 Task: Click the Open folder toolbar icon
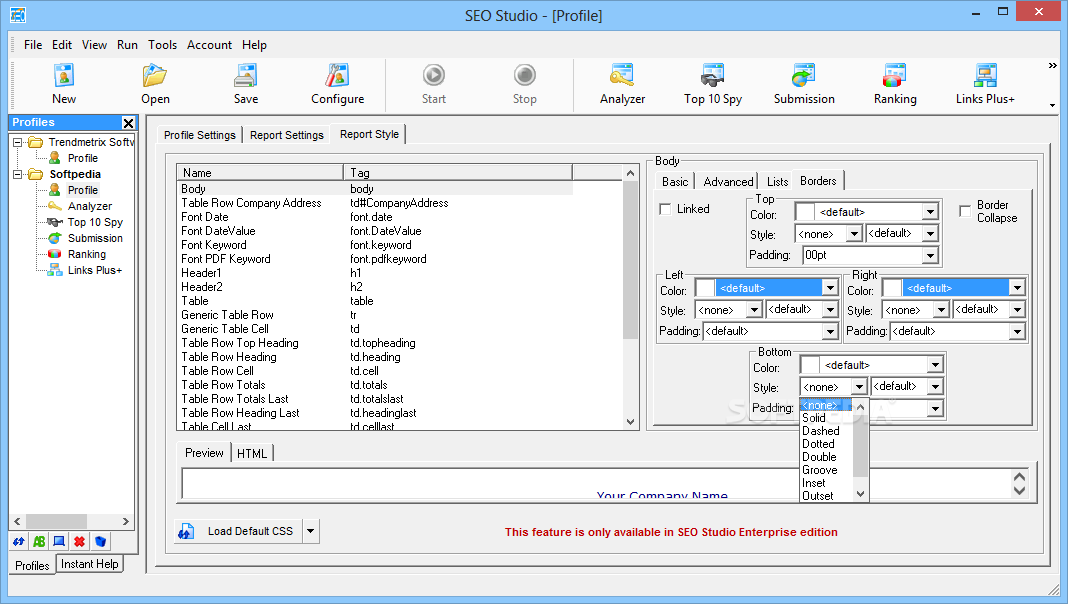click(155, 75)
